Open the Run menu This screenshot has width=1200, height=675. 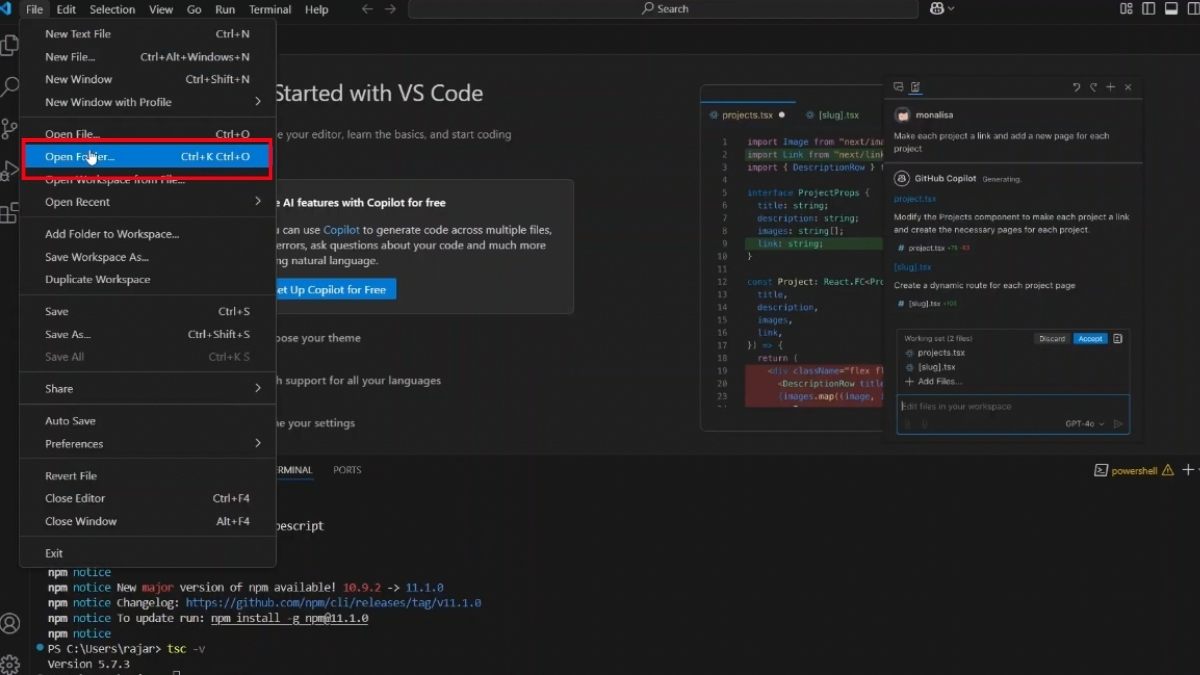pos(225,9)
